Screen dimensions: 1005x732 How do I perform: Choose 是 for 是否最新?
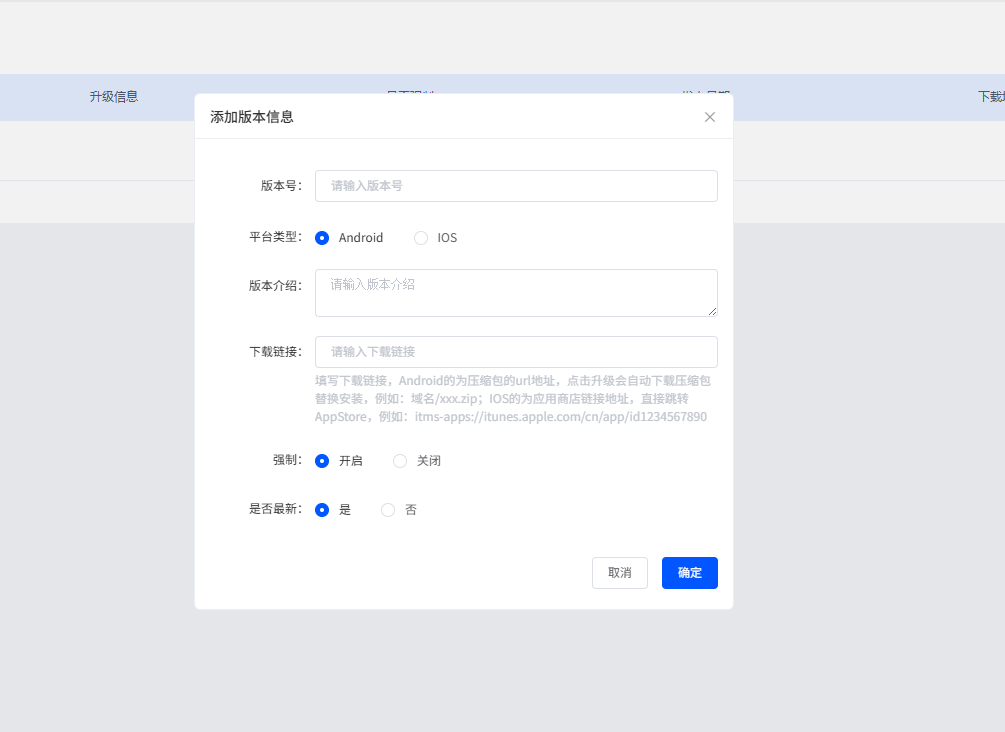tap(322, 510)
